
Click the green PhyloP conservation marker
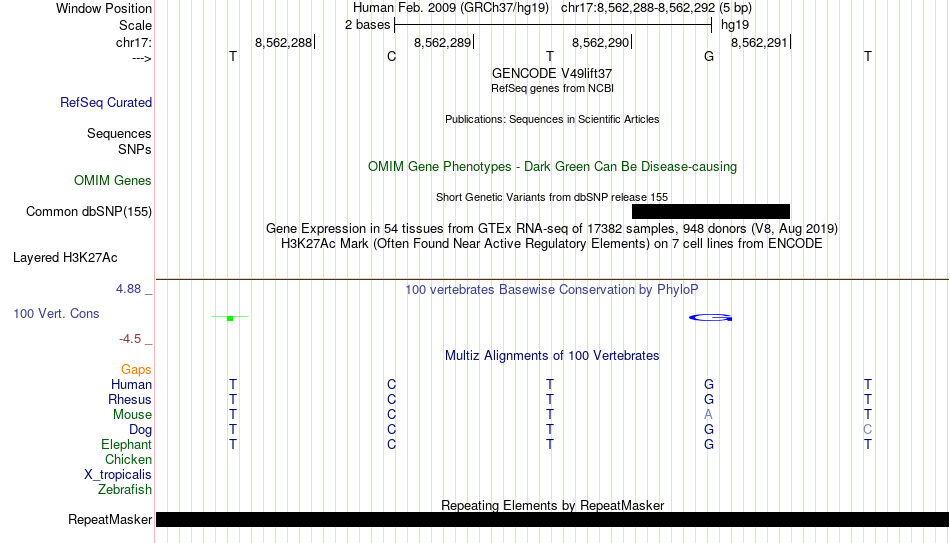pyautogui.click(x=230, y=318)
